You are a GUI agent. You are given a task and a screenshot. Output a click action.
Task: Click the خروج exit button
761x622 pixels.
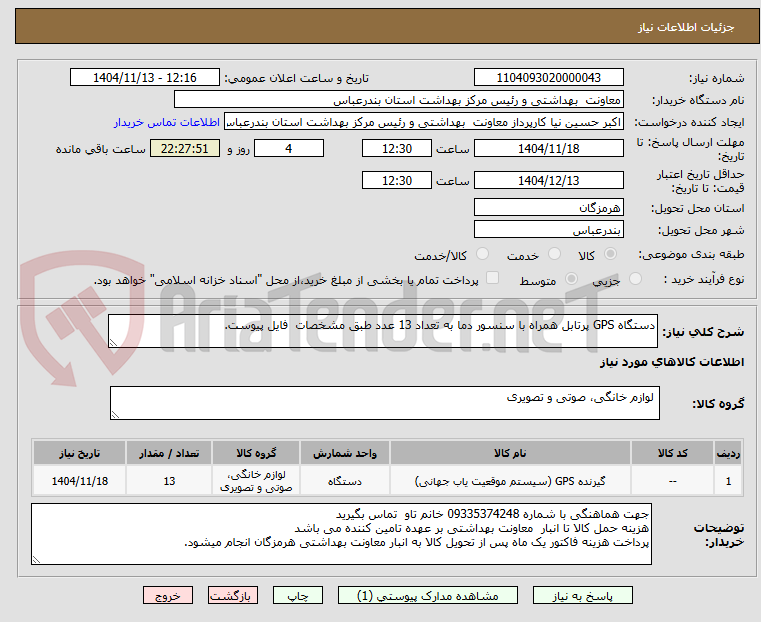coord(168,595)
